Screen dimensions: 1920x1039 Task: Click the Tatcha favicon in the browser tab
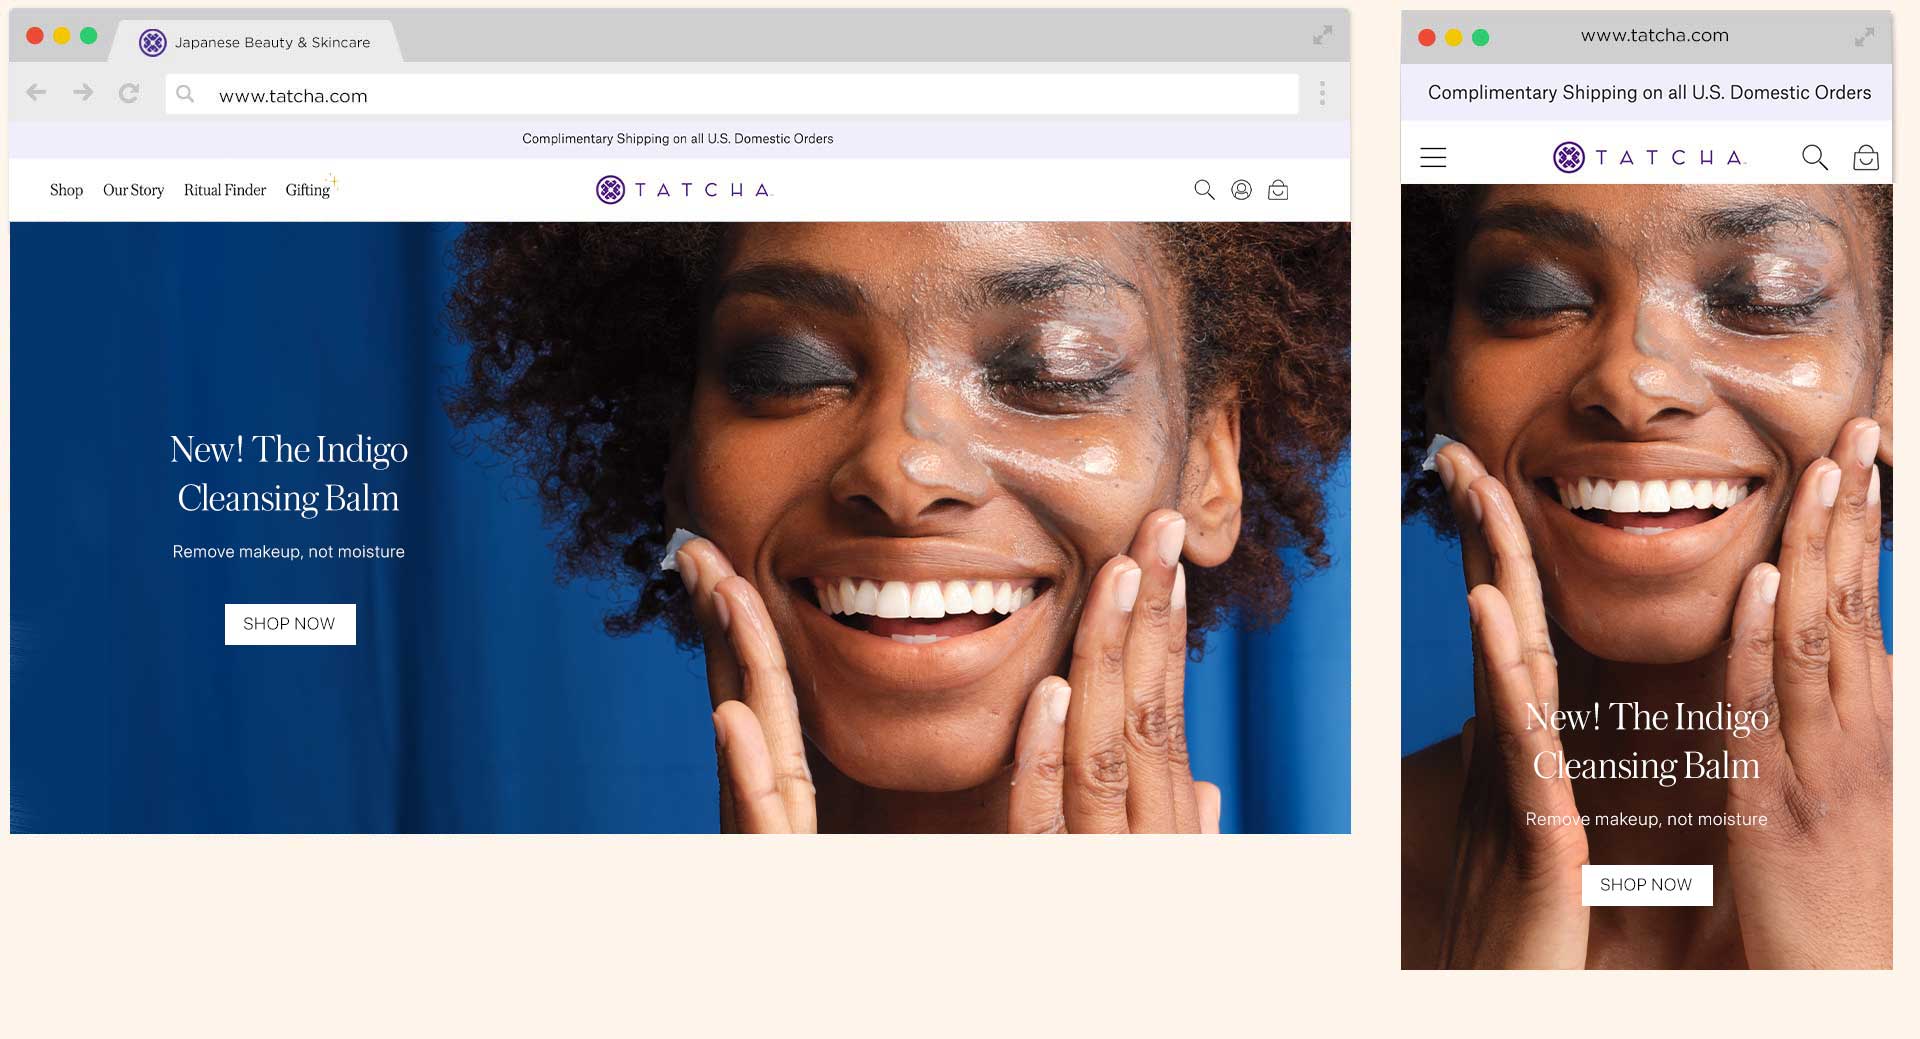[x=152, y=42]
